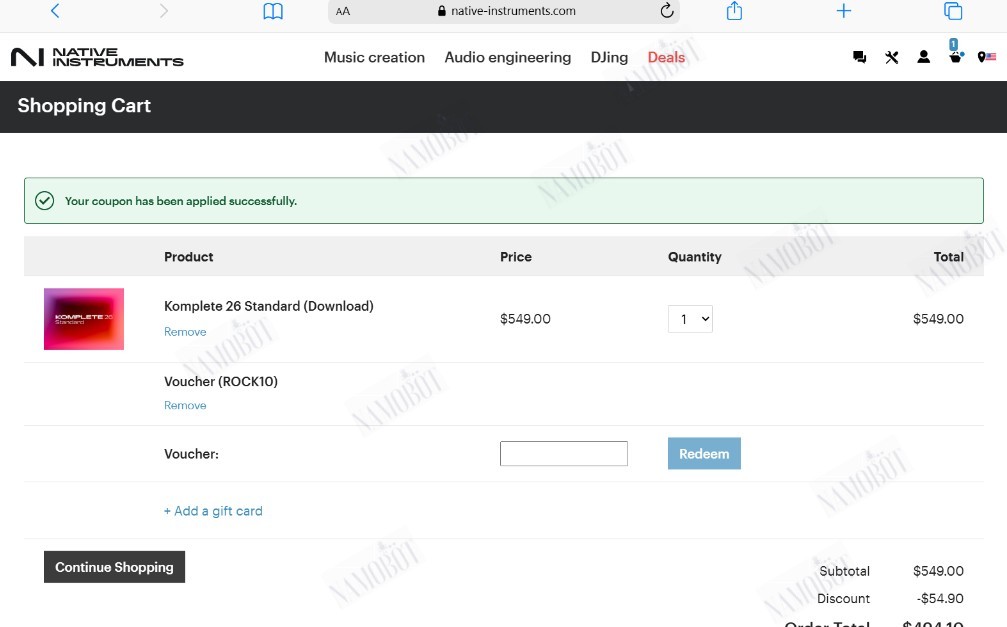Change region via the flag location icon
This screenshot has width=1007, height=627.
986,57
